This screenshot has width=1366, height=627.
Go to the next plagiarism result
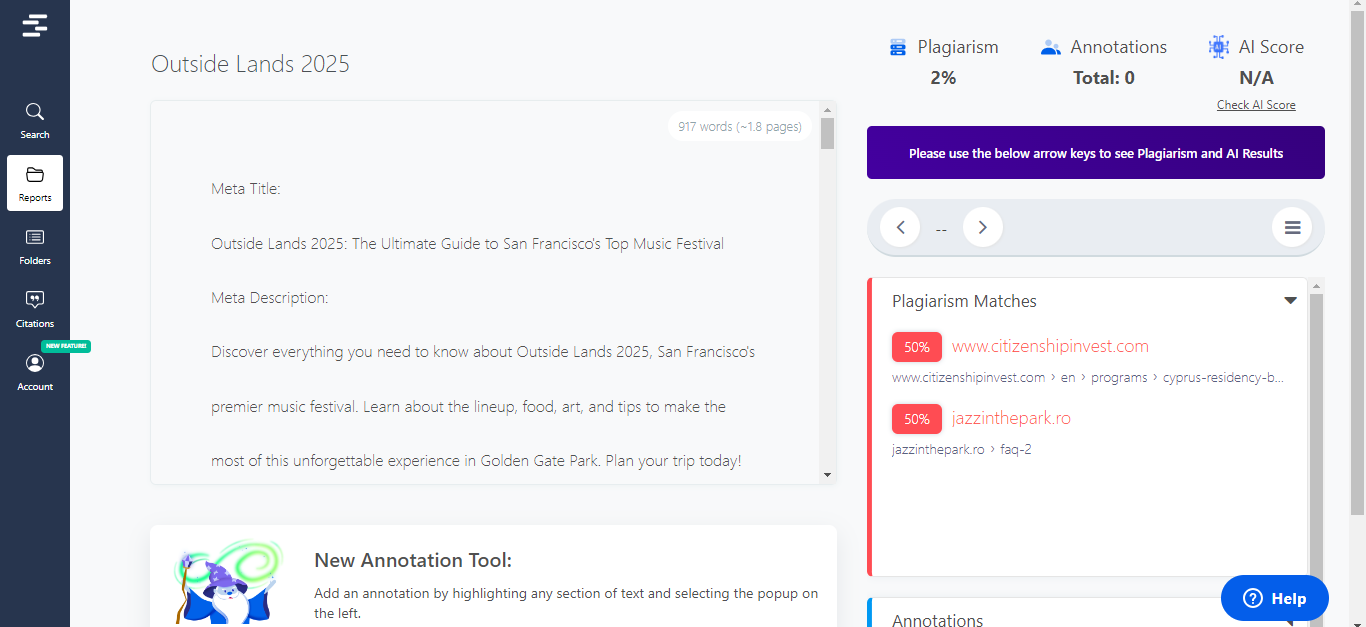coord(982,228)
